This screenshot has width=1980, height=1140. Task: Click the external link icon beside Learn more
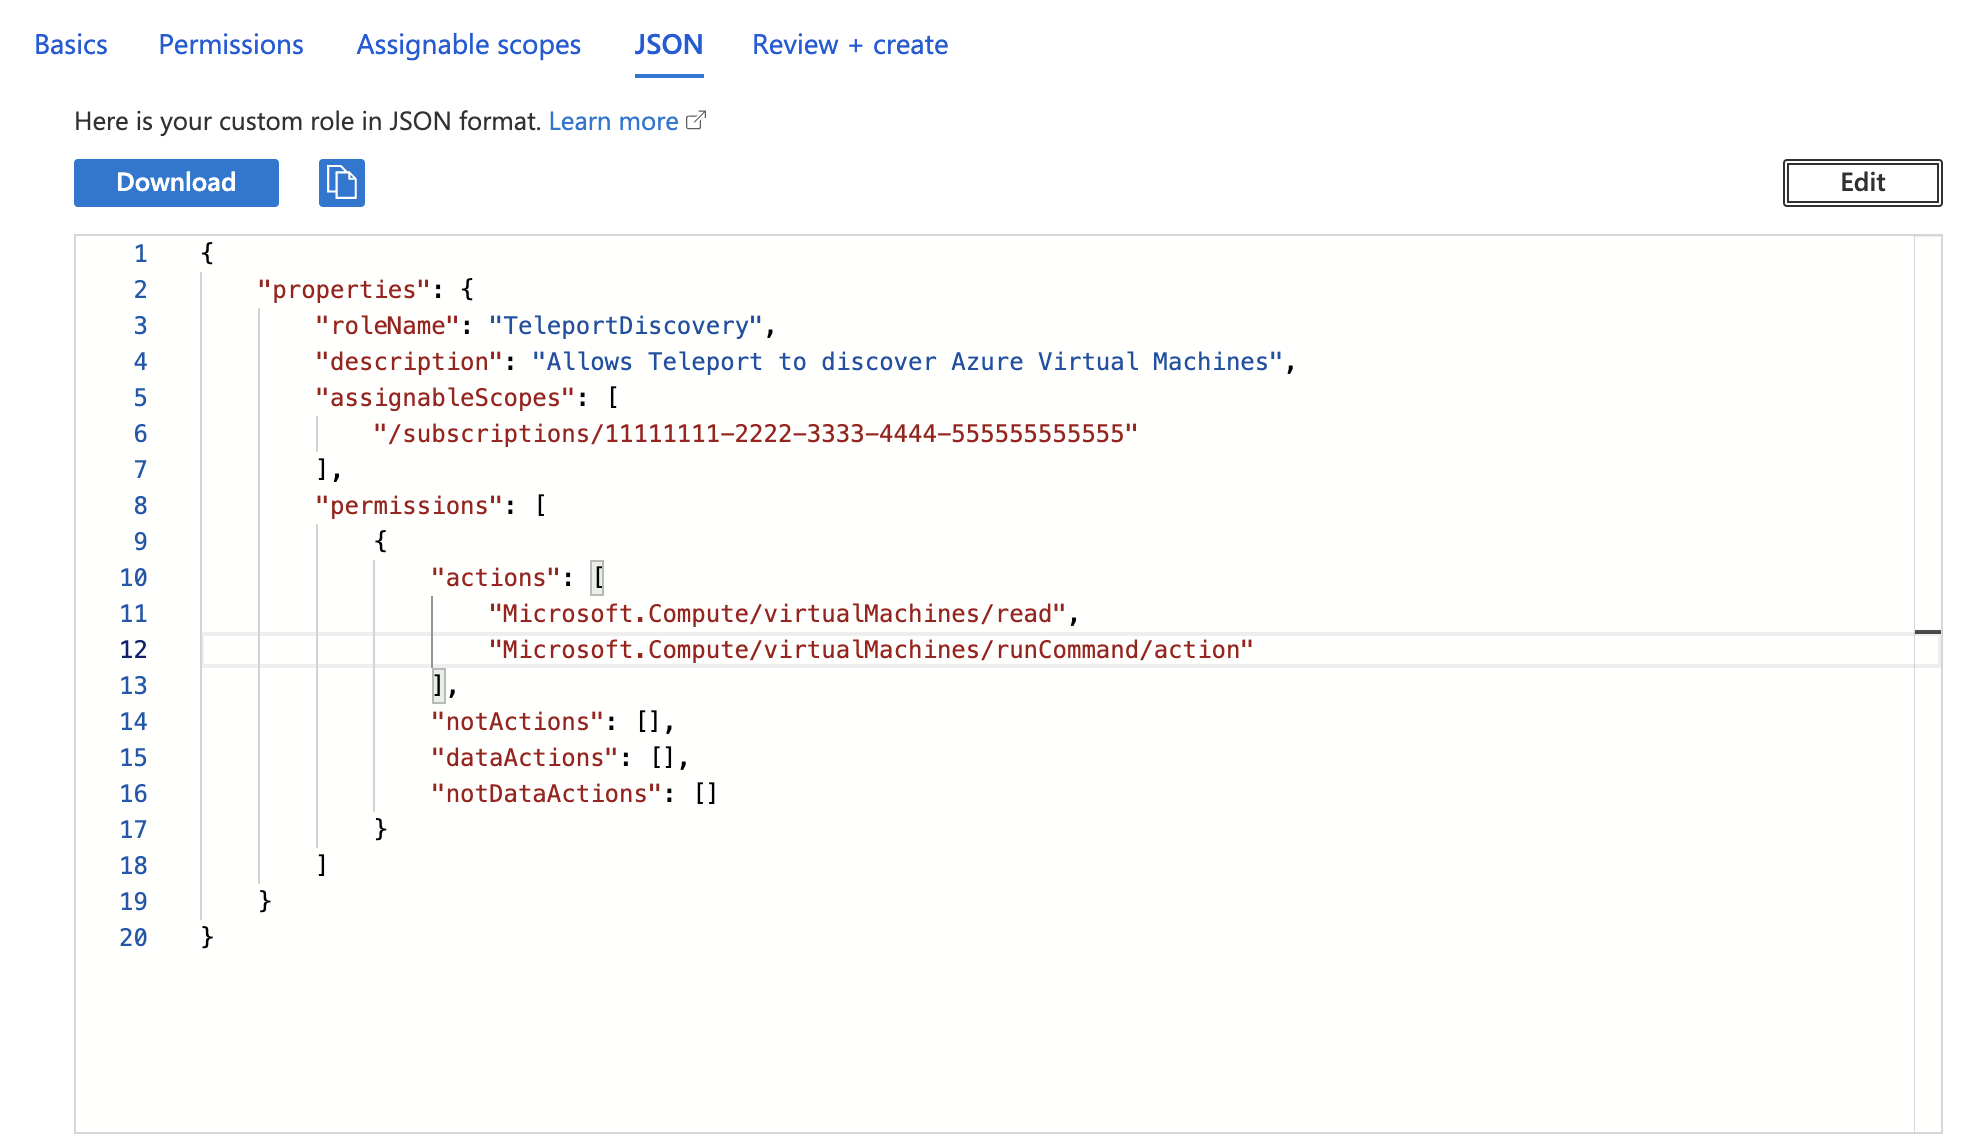tap(698, 120)
